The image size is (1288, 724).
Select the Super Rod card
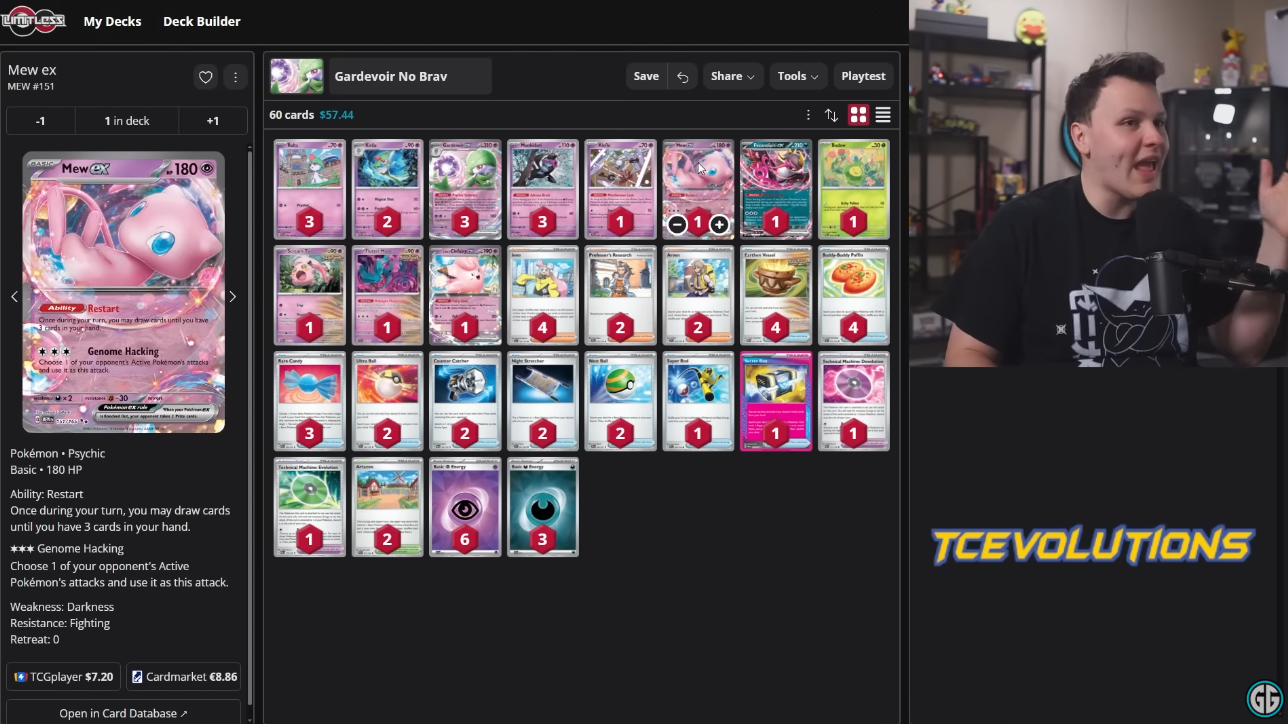click(x=698, y=401)
